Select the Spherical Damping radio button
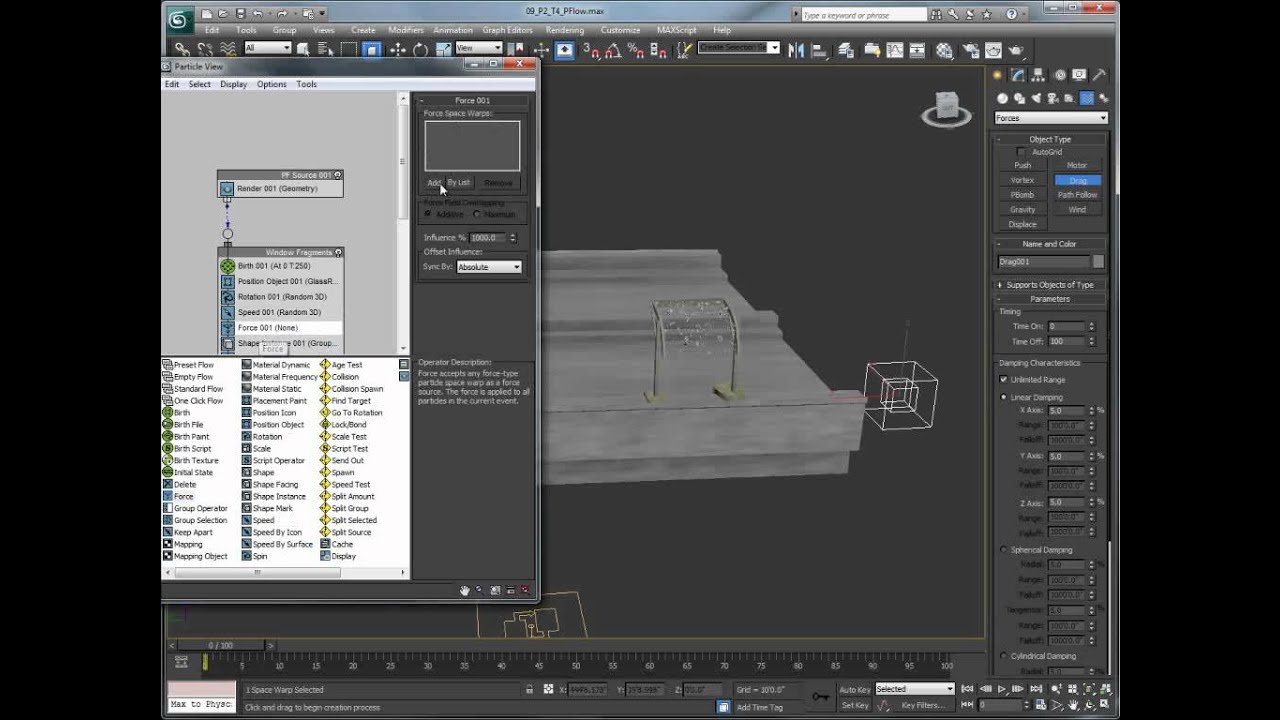 tap(1004, 549)
